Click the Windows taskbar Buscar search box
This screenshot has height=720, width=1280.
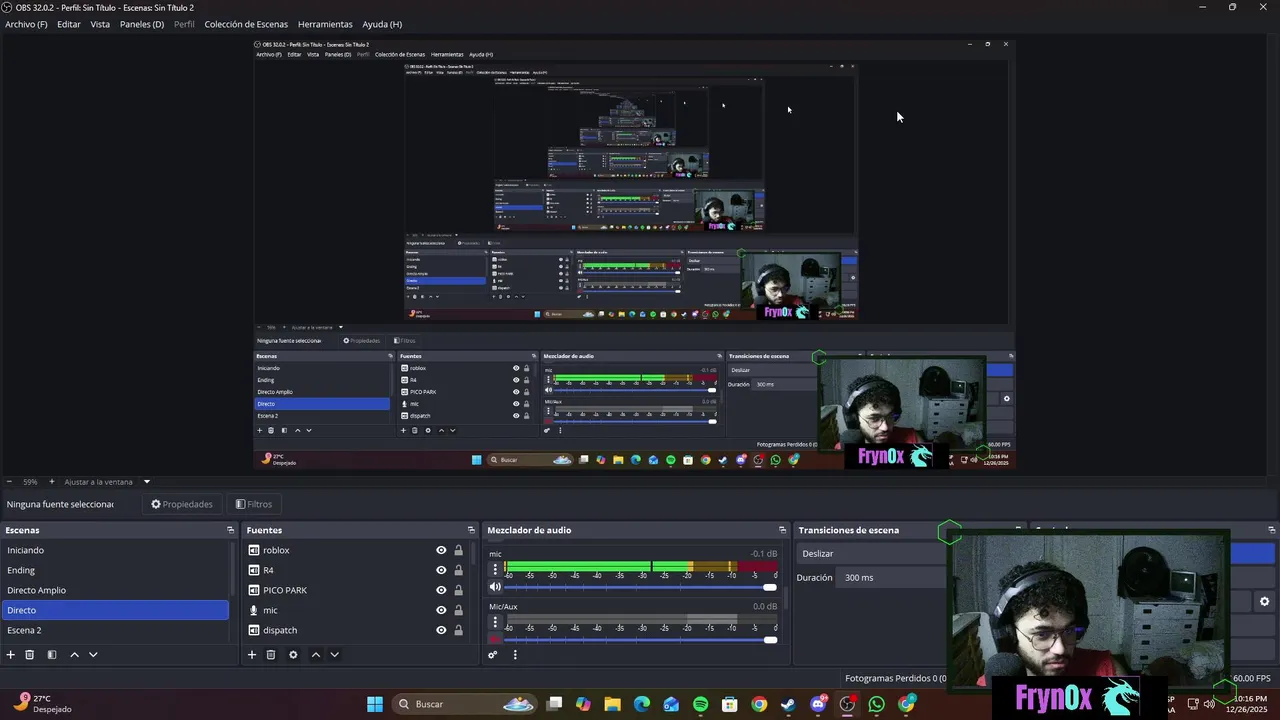(466, 704)
